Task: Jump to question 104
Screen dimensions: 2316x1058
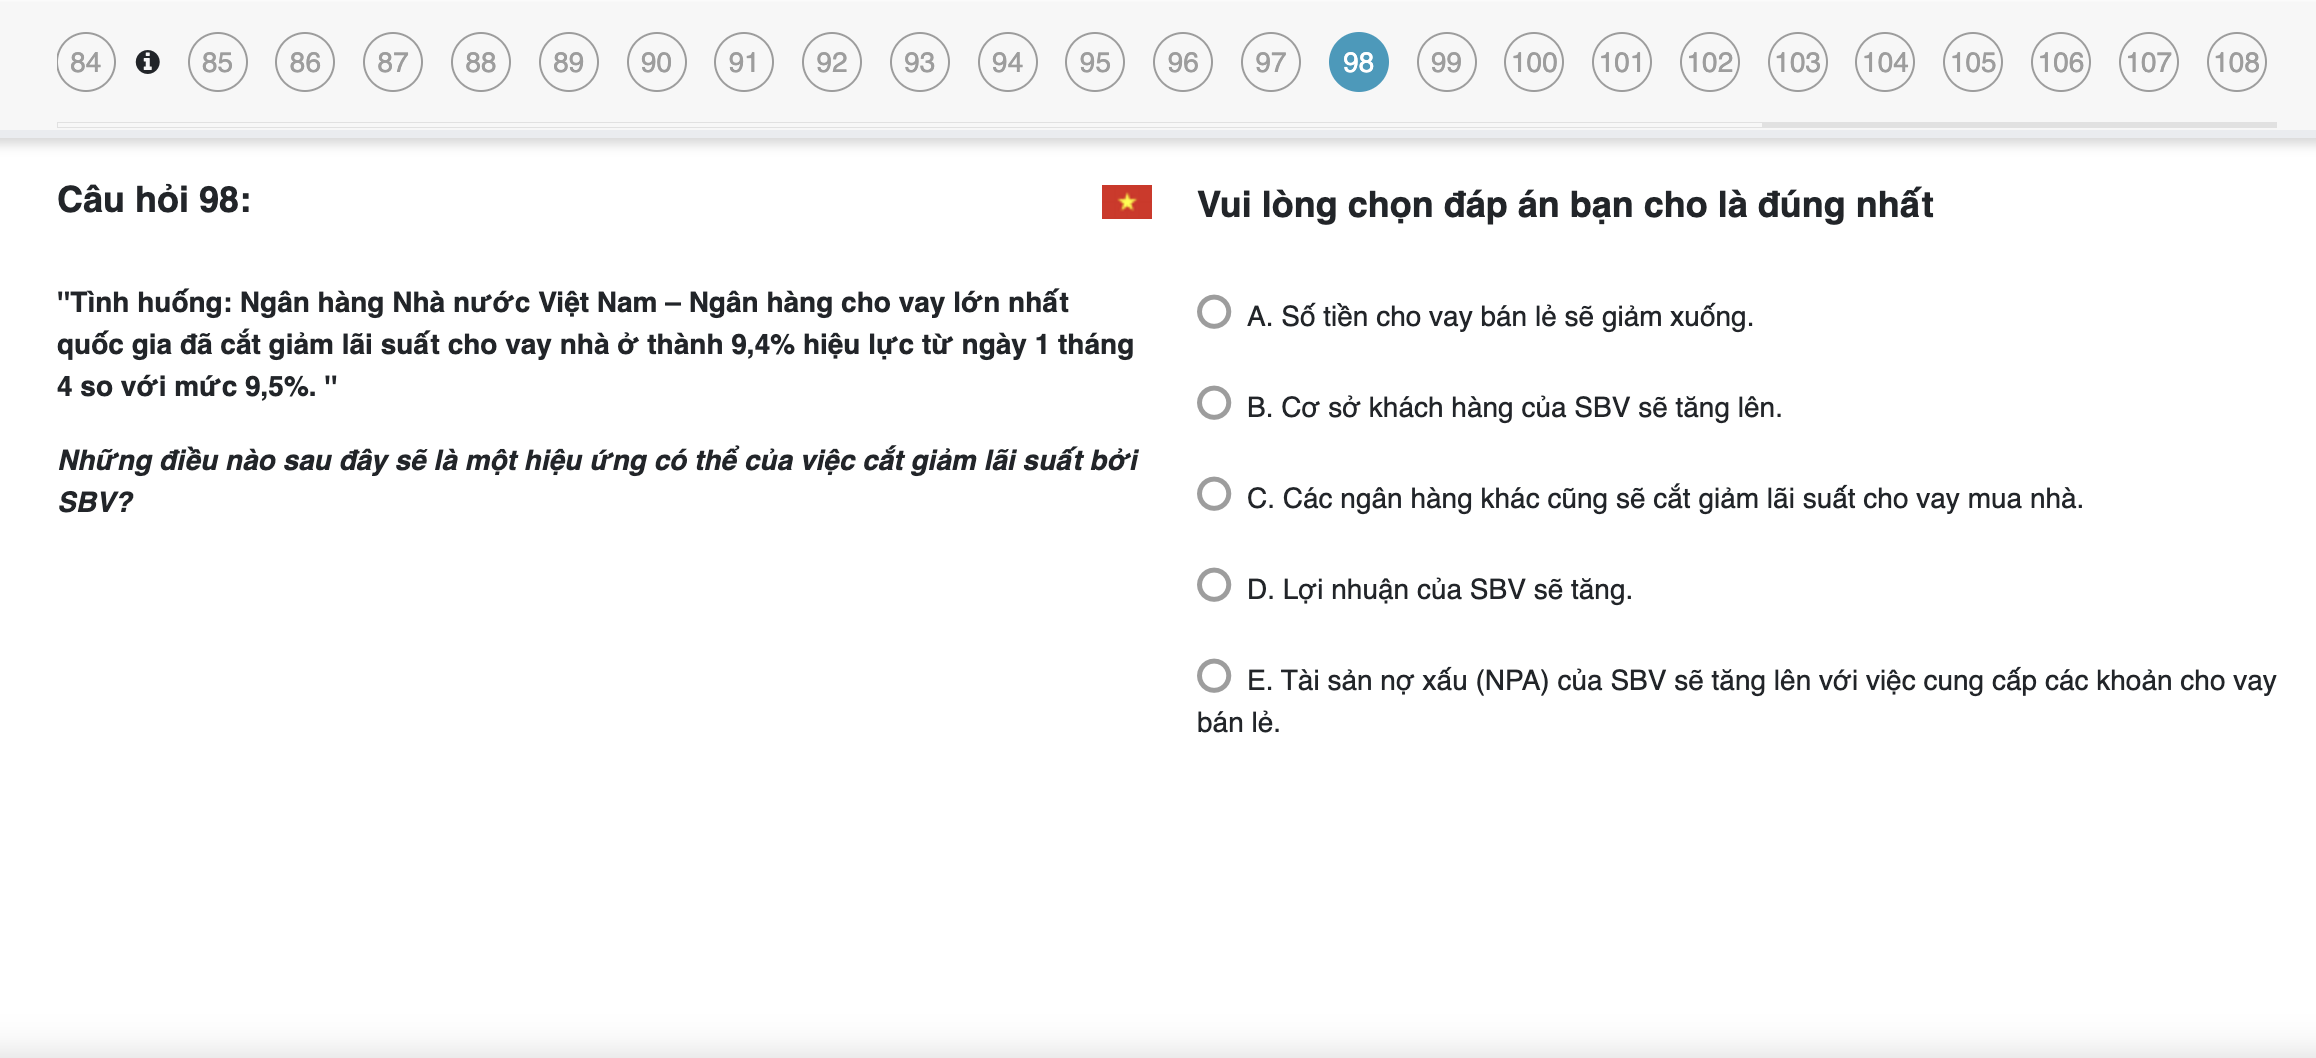Action: [x=1885, y=62]
